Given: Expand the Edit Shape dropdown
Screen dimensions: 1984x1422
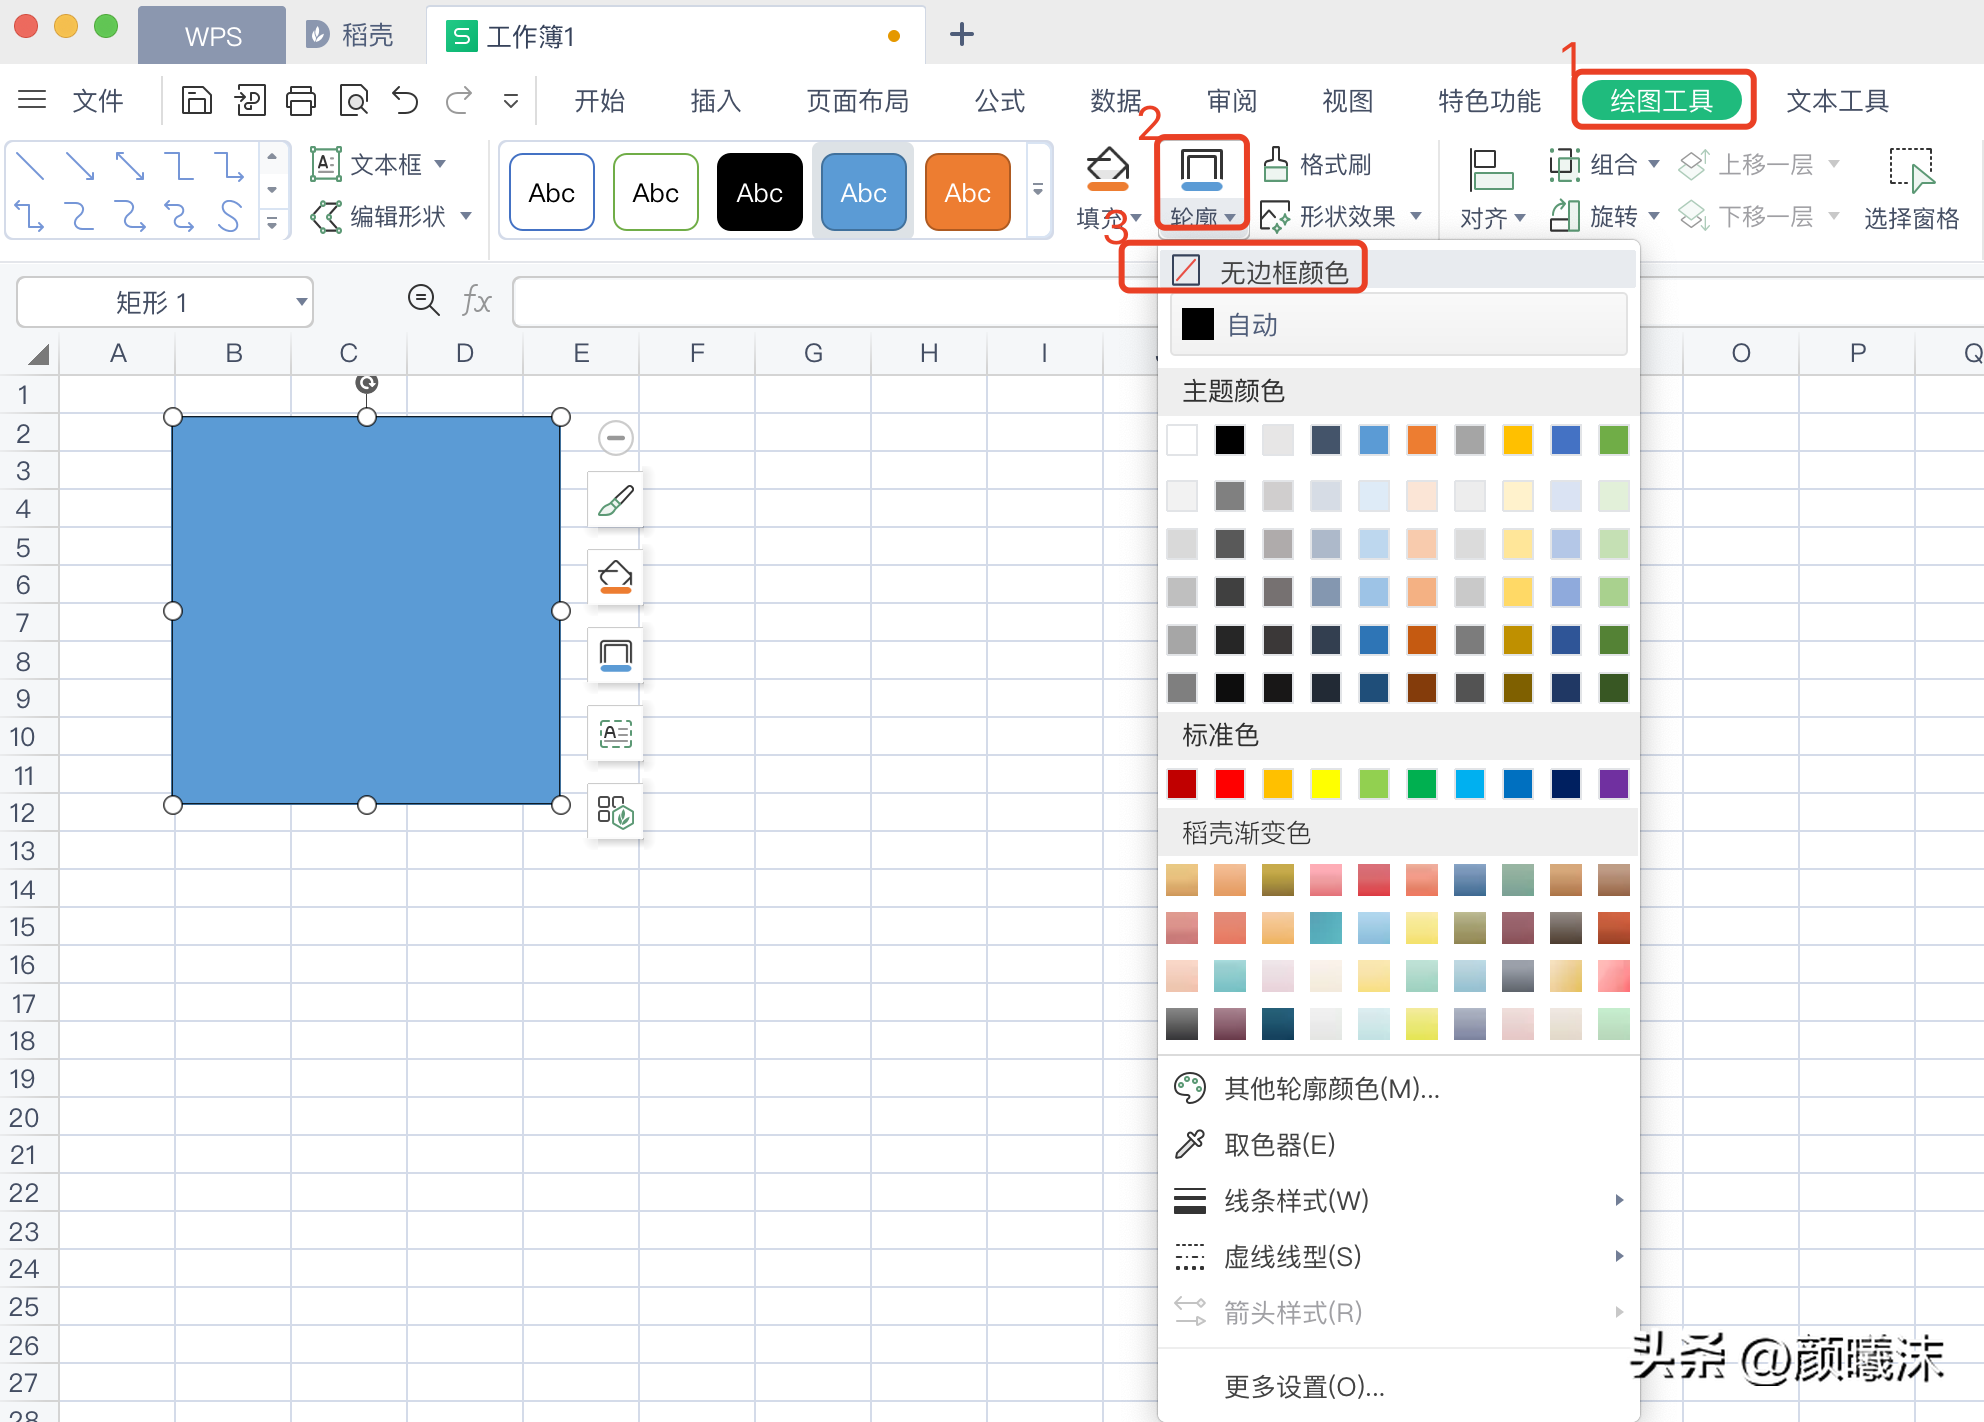Looking at the screenshot, I should tap(465, 216).
